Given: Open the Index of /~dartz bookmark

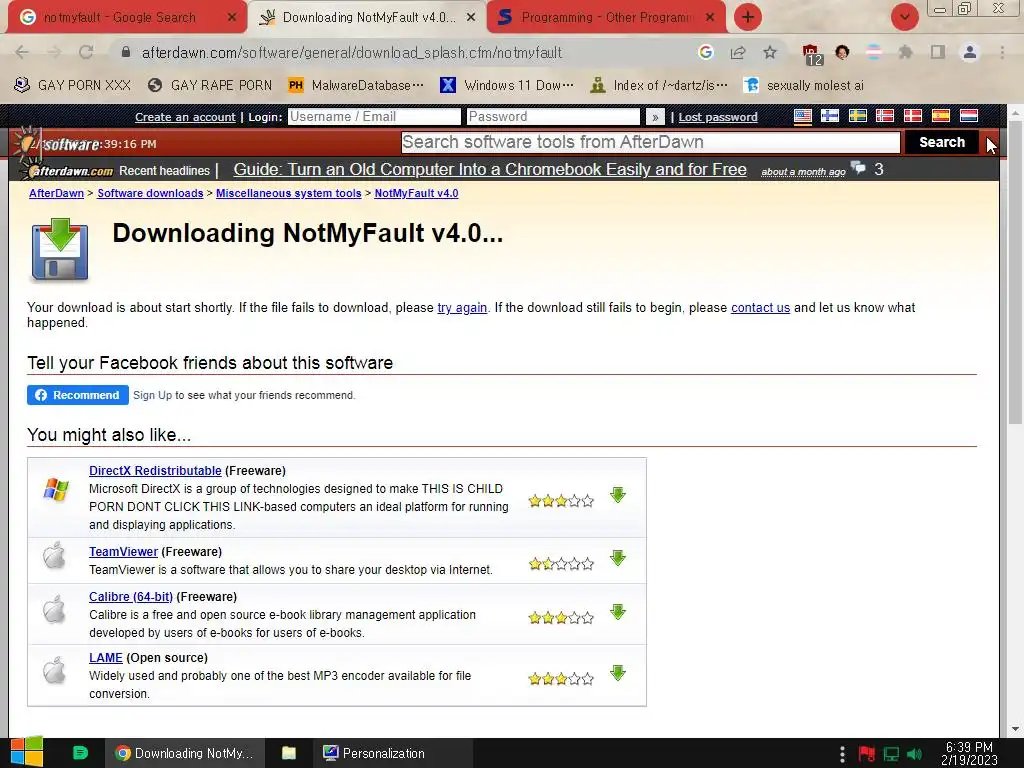Looking at the screenshot, I should [x=658, y=85].
